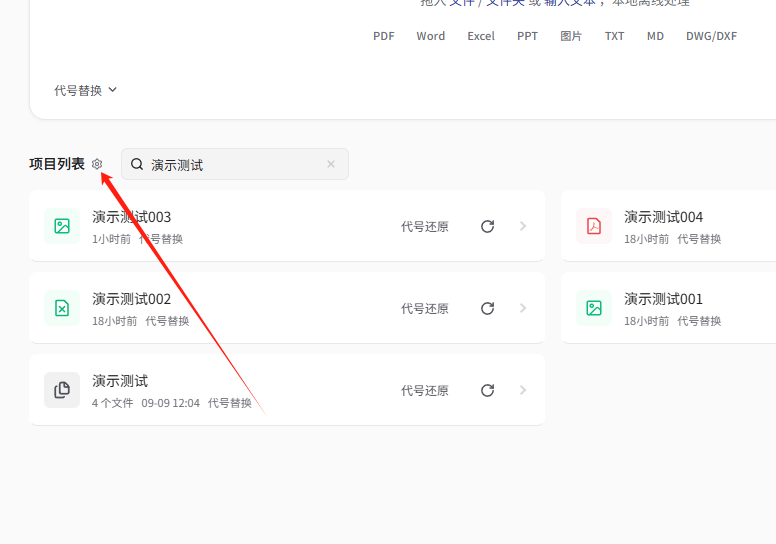Viewport: 776px width, 544px height.
Task: Click the search magnifier icon
Action: point(137,164)
